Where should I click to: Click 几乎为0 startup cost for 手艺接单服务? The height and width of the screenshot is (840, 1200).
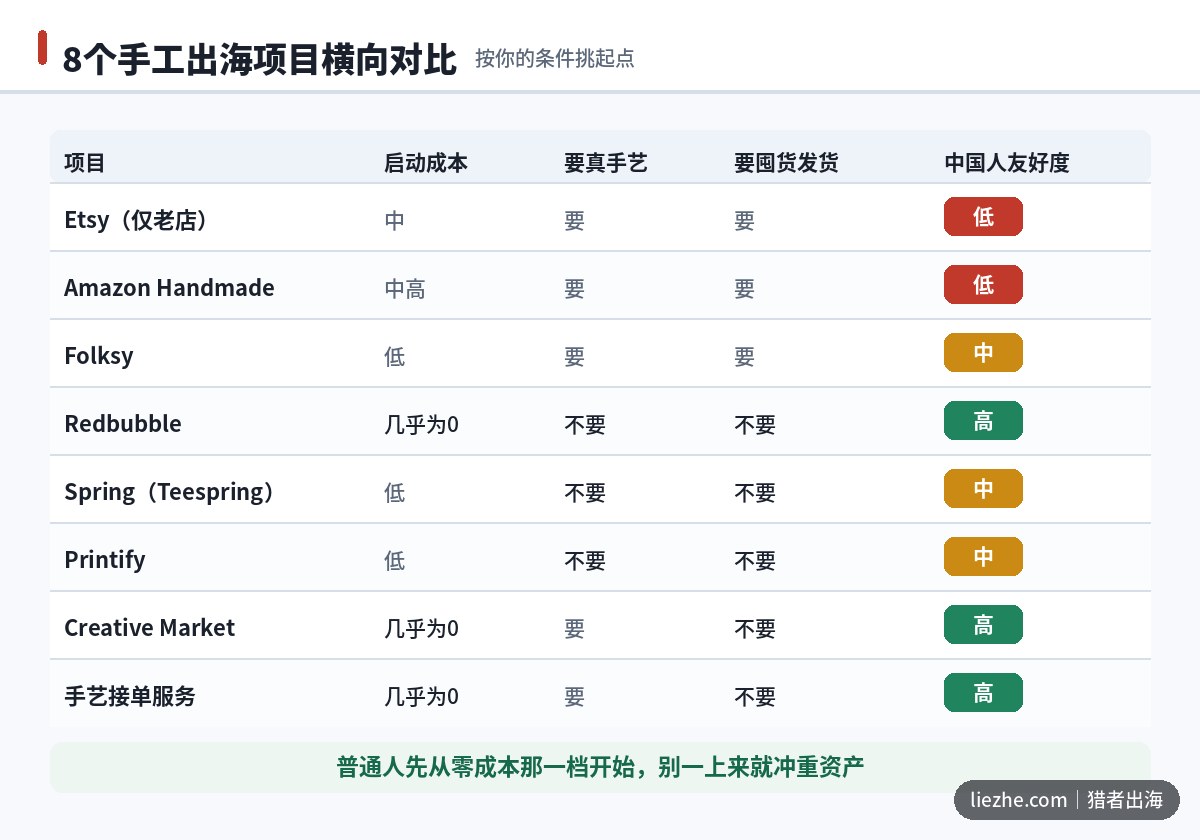pos(421,697)
